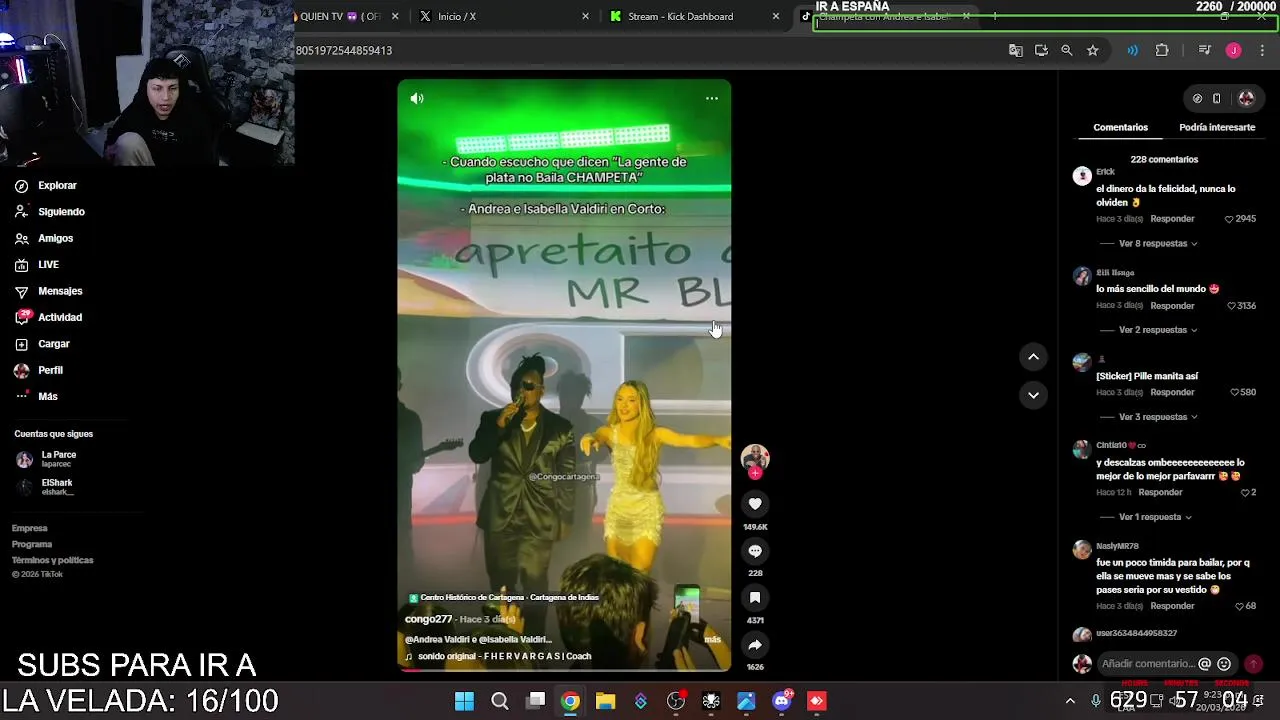1280x720 pixels.
Task: Save video with the bookmark icon
Action: (755, 598)
